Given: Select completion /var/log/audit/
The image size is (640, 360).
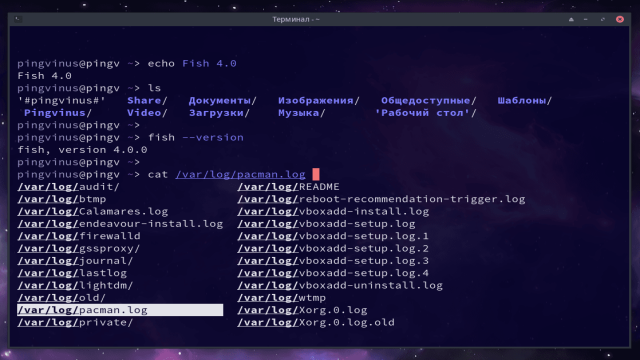Looking at the screenshot, I should click(x=69, y=187).
